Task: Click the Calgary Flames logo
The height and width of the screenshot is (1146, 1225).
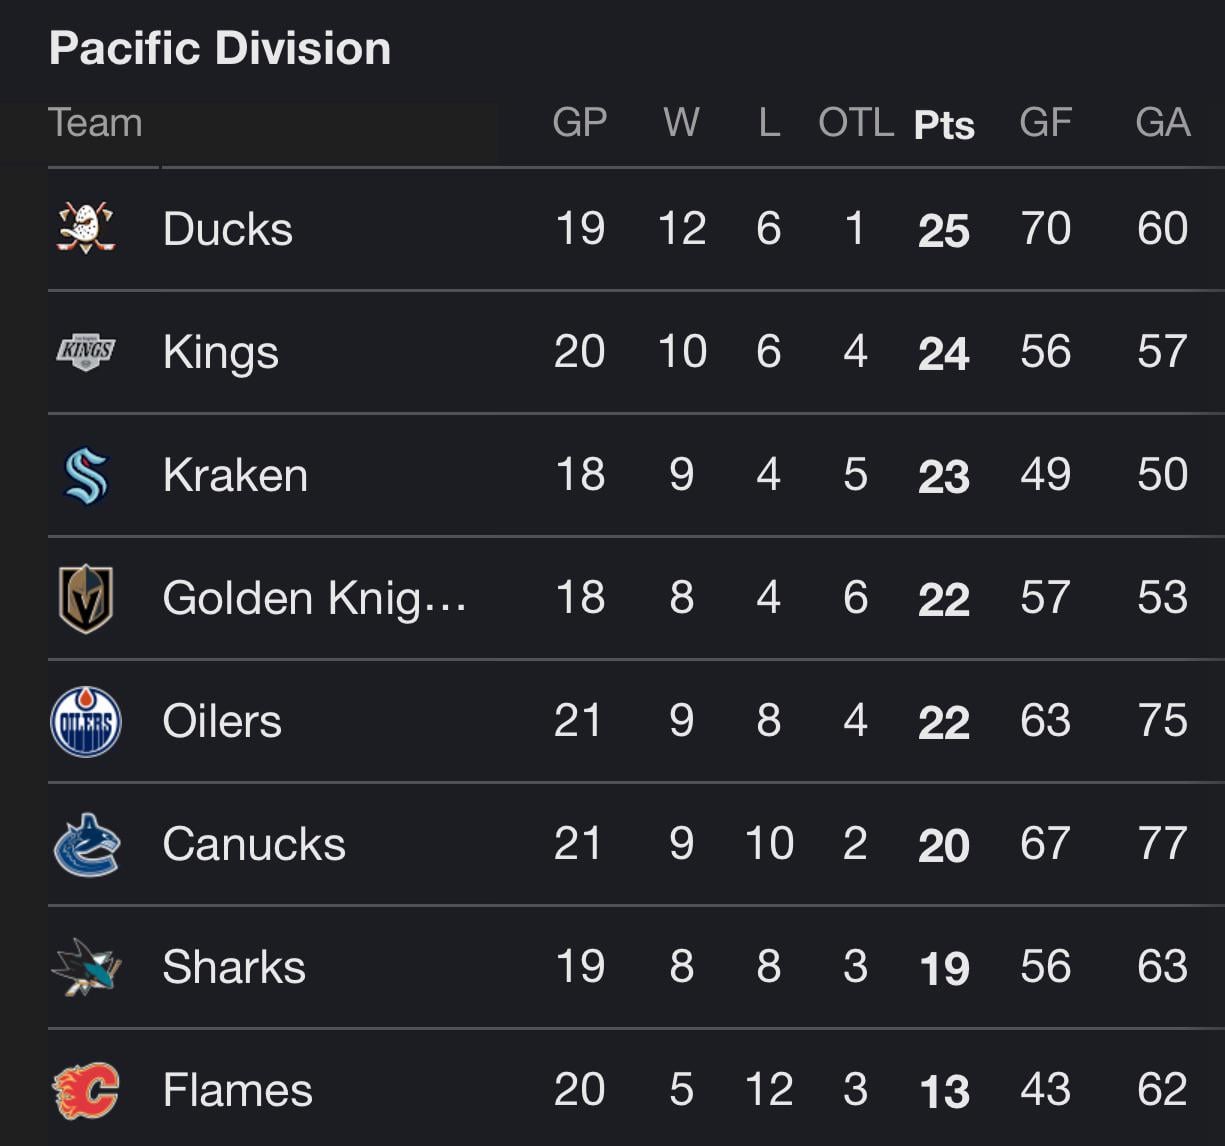Action: [x=86, y=1090]
